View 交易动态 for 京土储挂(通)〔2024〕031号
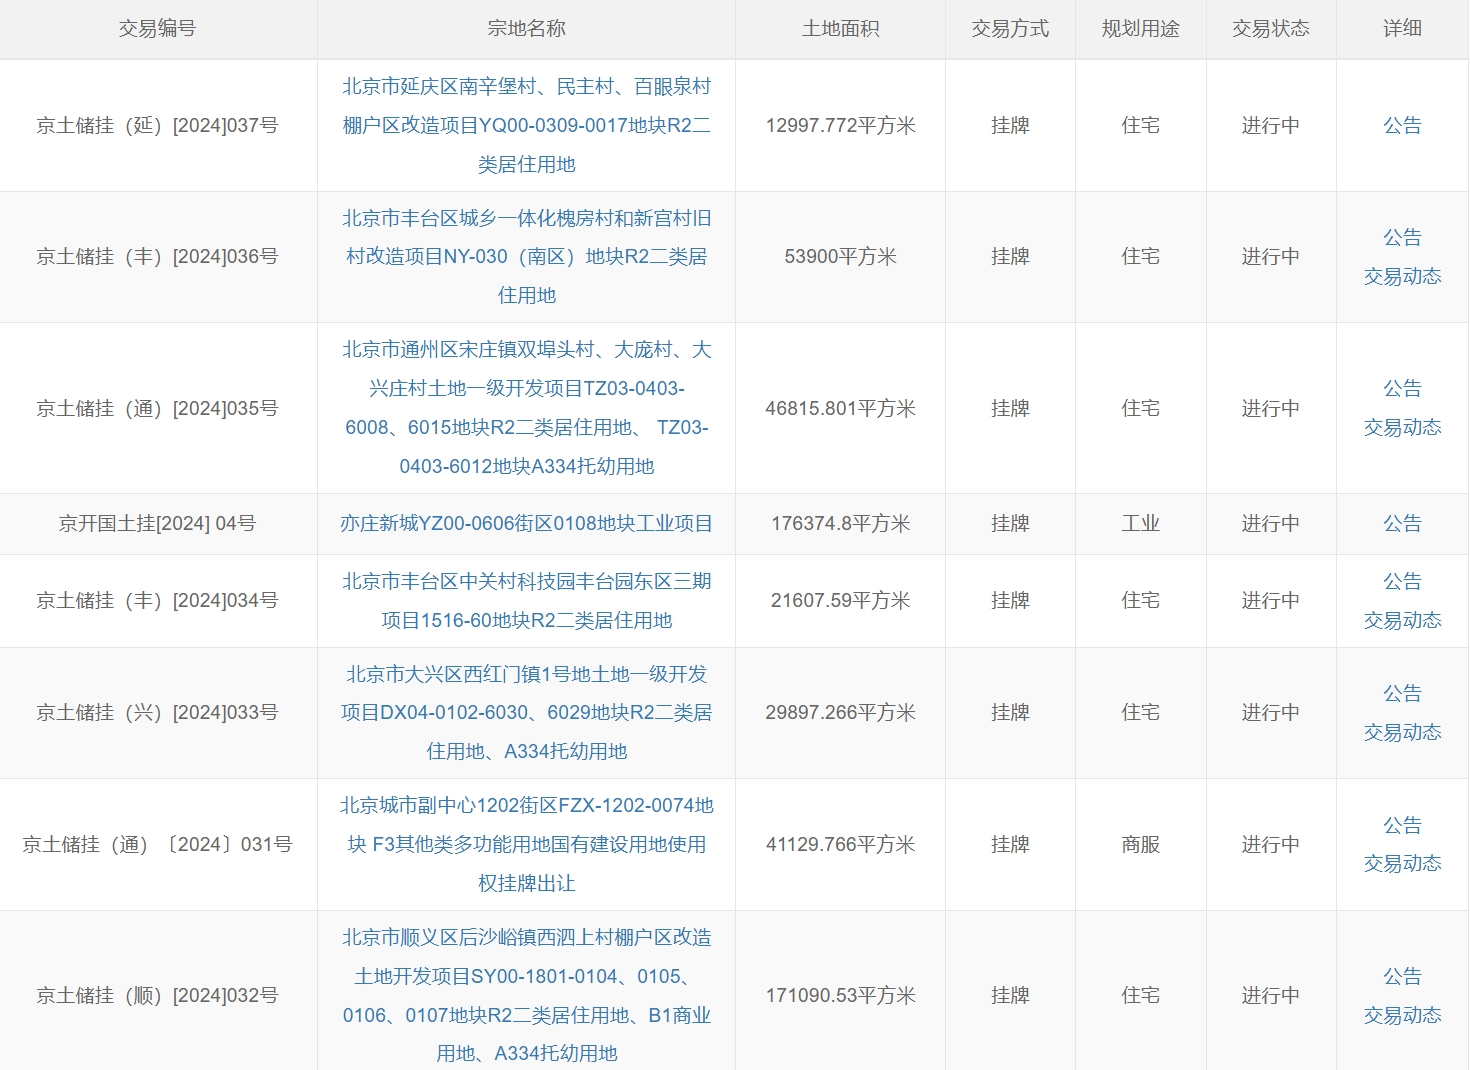 coord(1402,864)
